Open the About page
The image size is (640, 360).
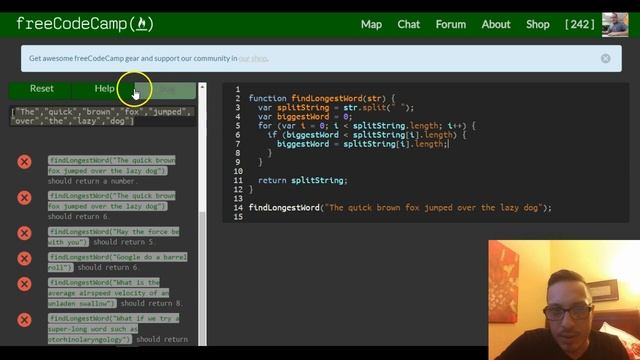coord(496,24)
